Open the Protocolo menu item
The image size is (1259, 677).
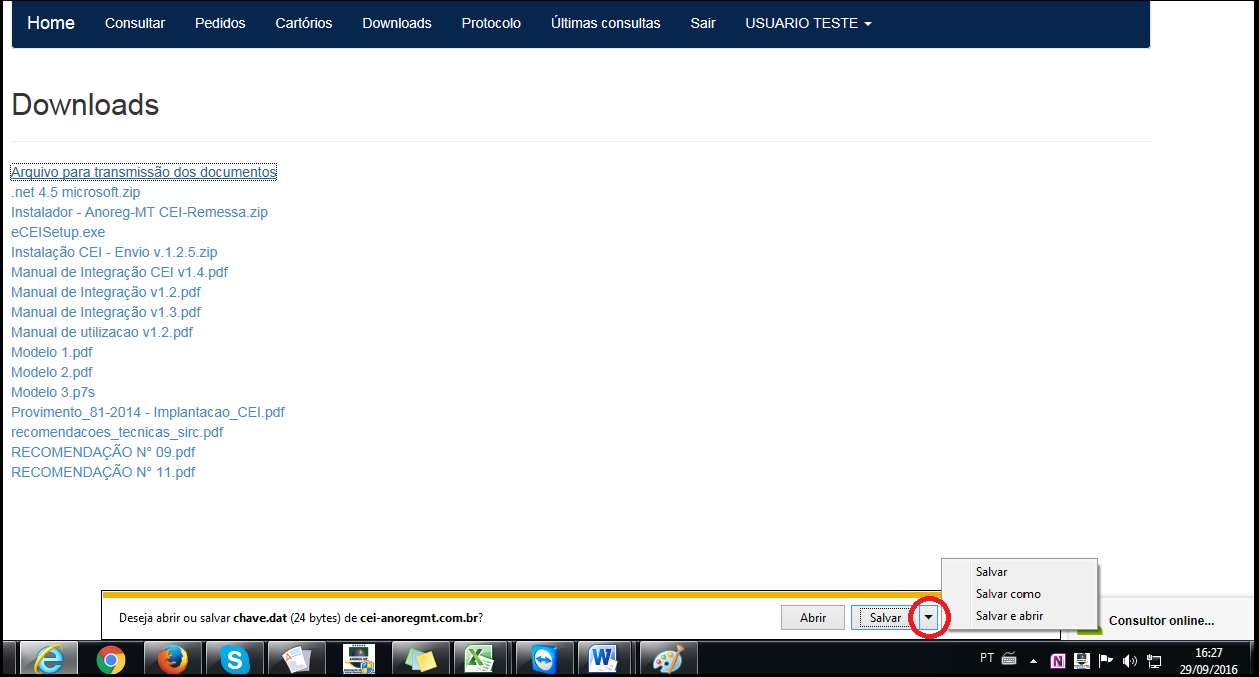coord(491,23)
